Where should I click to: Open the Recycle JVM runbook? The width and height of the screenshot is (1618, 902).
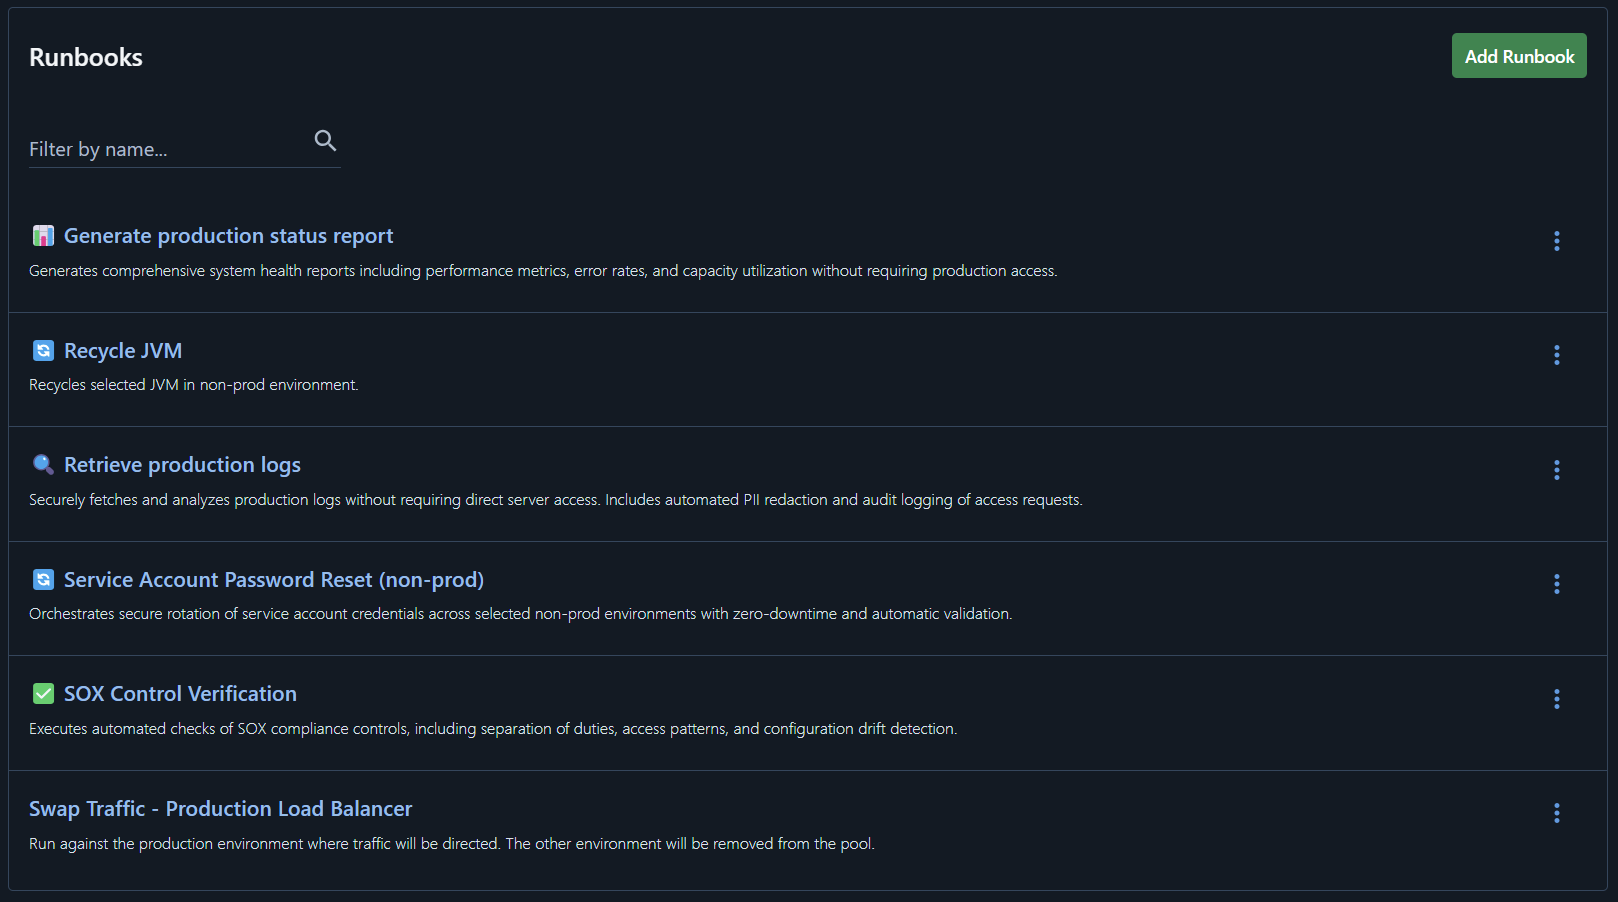click(x=123, y=350)
